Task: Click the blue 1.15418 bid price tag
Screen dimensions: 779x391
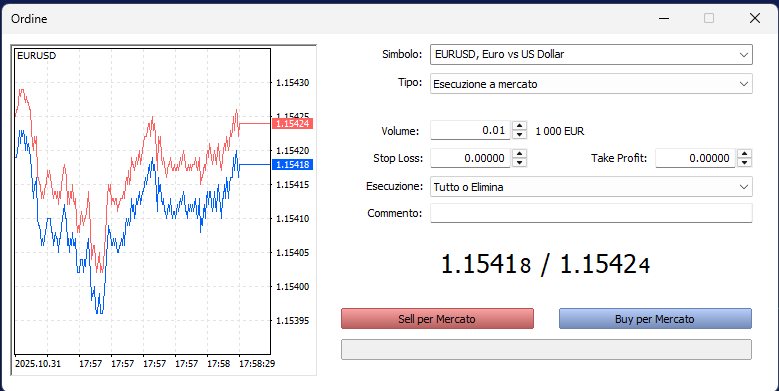Action: click(x=293, y=164)
